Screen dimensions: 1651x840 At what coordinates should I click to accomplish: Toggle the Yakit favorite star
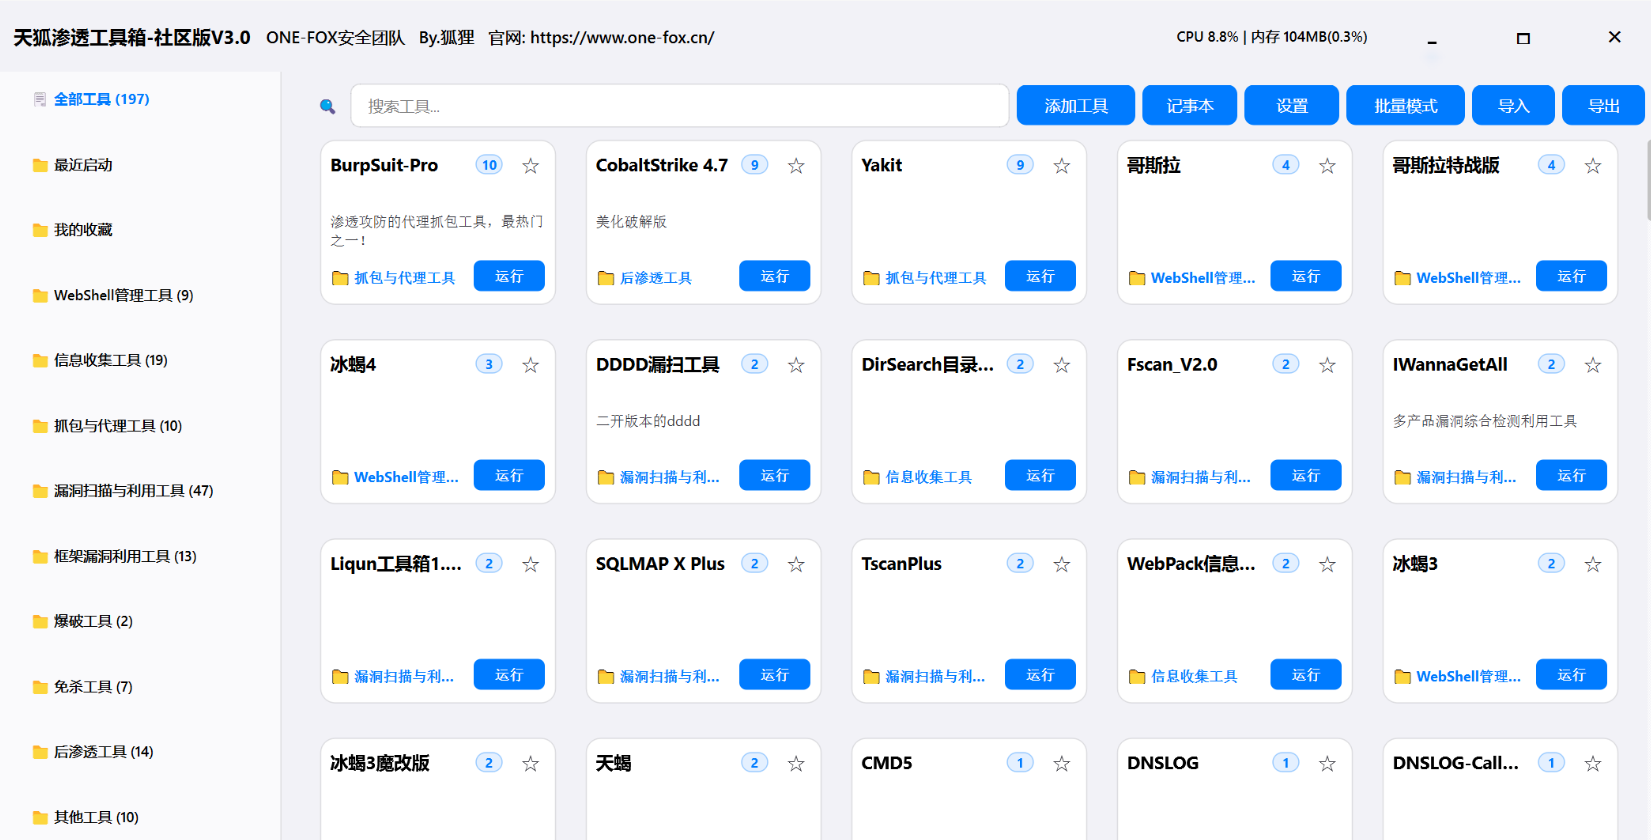click(x=1062, y=166)
